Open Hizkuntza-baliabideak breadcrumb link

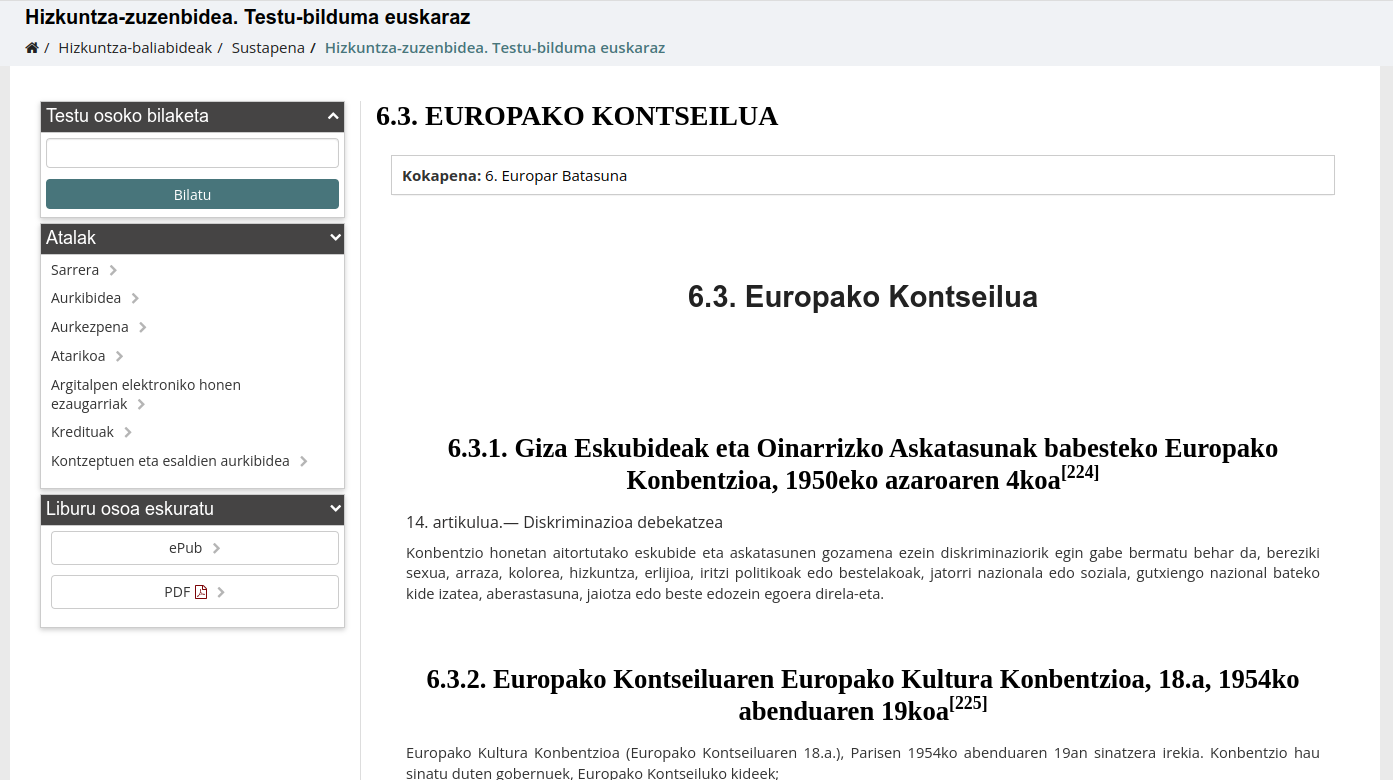tap(135, 48)
